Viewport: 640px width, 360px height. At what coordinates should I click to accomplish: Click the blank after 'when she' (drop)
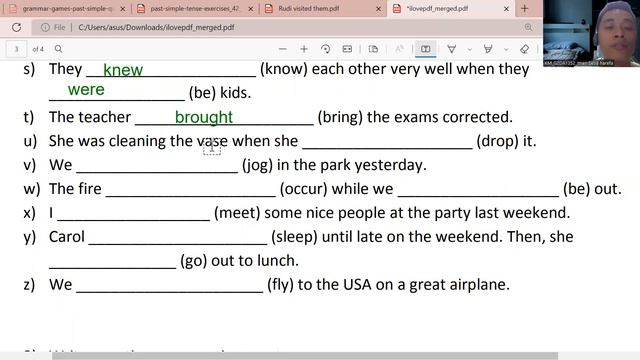(387, 142)
